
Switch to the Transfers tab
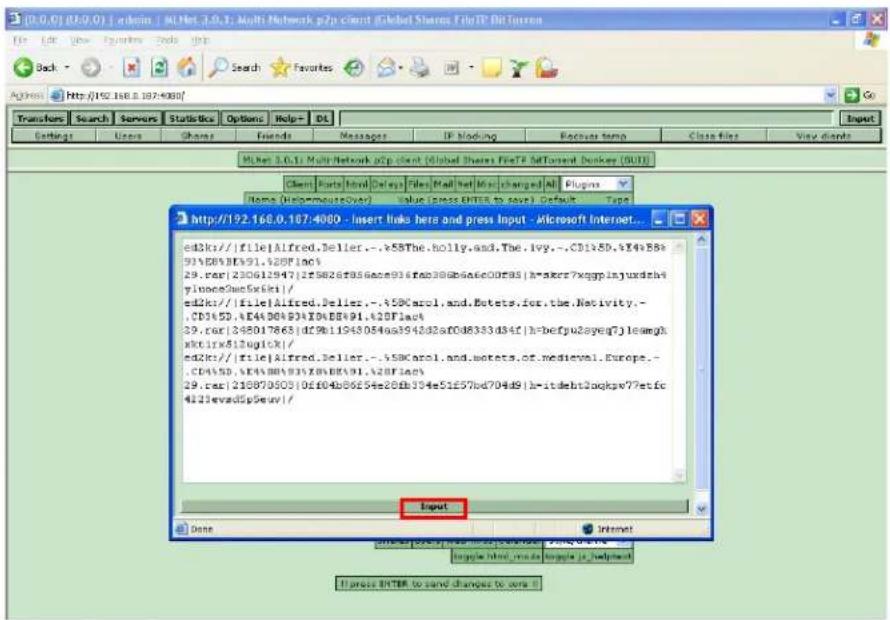click(x=40, y=118)
